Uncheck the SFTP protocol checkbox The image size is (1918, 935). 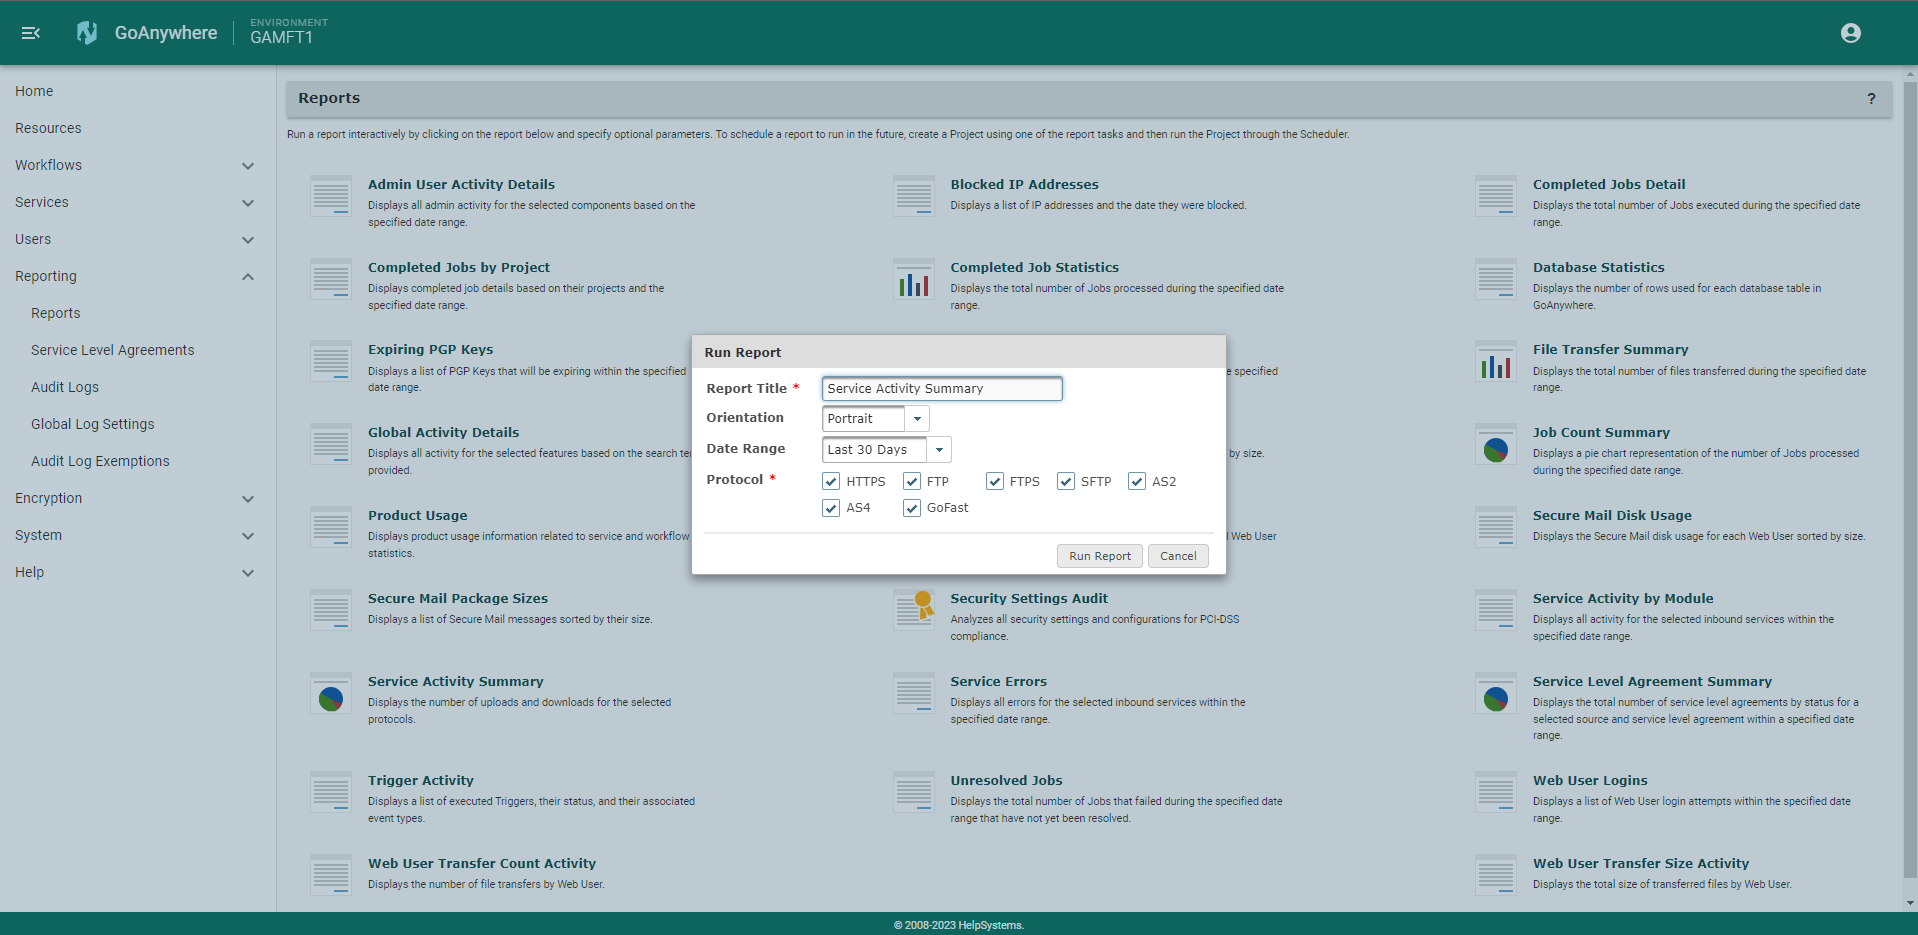point(1066,481)
